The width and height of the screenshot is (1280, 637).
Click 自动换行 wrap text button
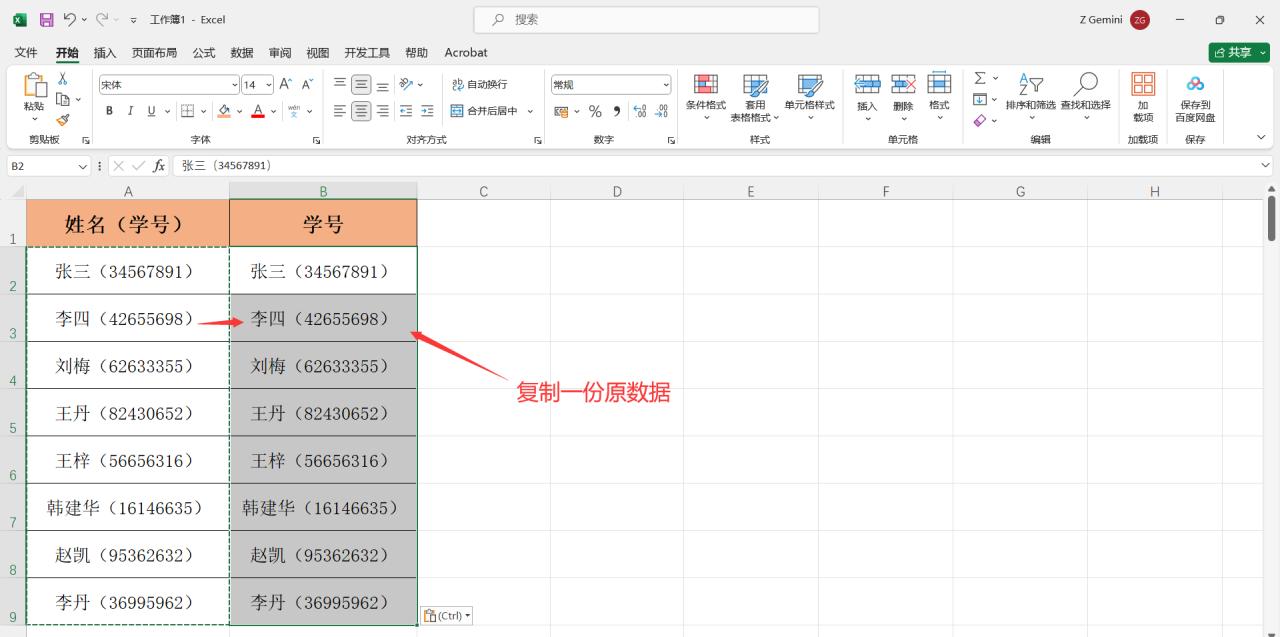pos(479,85)
